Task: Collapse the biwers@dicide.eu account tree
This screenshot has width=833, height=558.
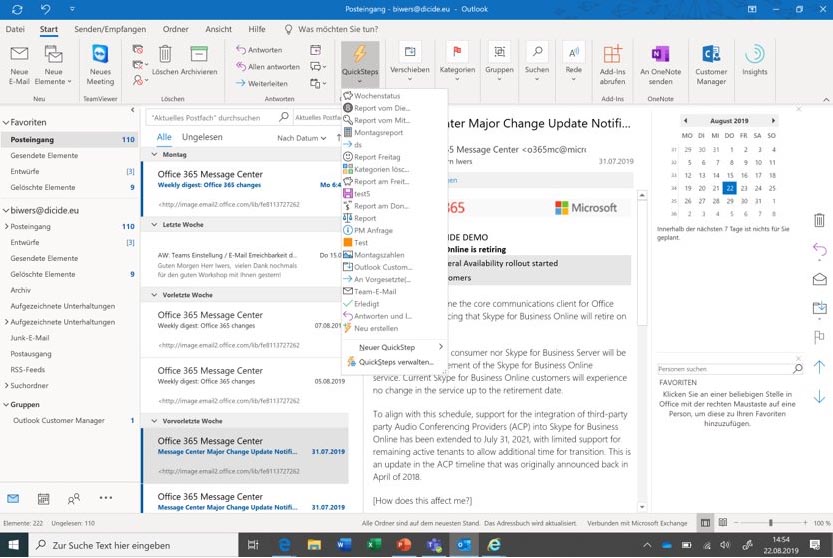Action: coord(6,210)
